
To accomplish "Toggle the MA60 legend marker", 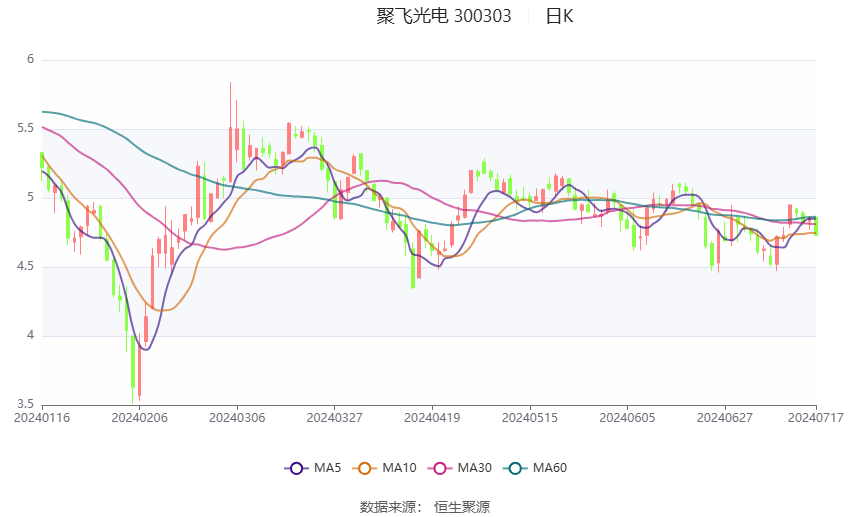I will point(515,468).
